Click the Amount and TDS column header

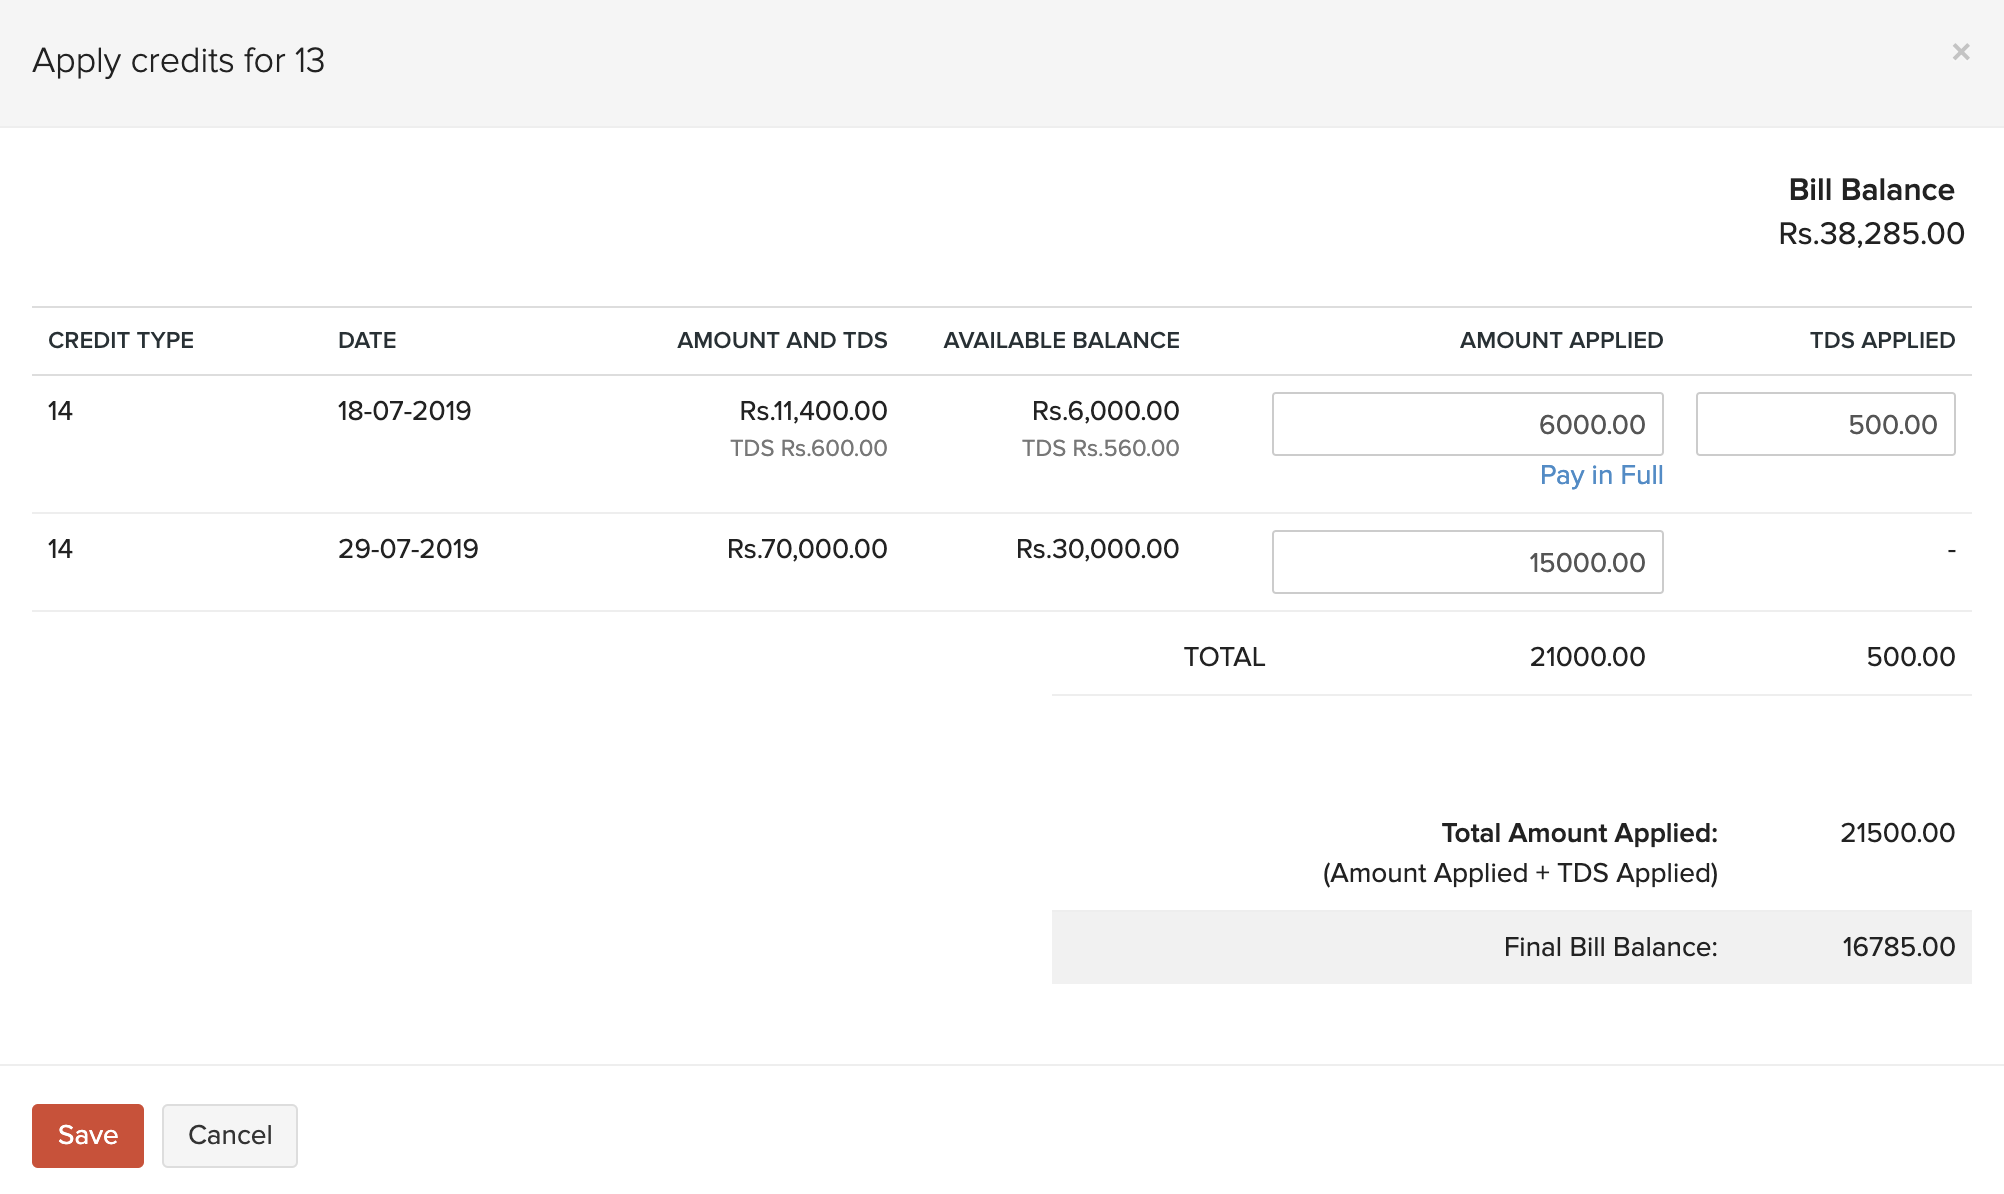coord(782,340)
